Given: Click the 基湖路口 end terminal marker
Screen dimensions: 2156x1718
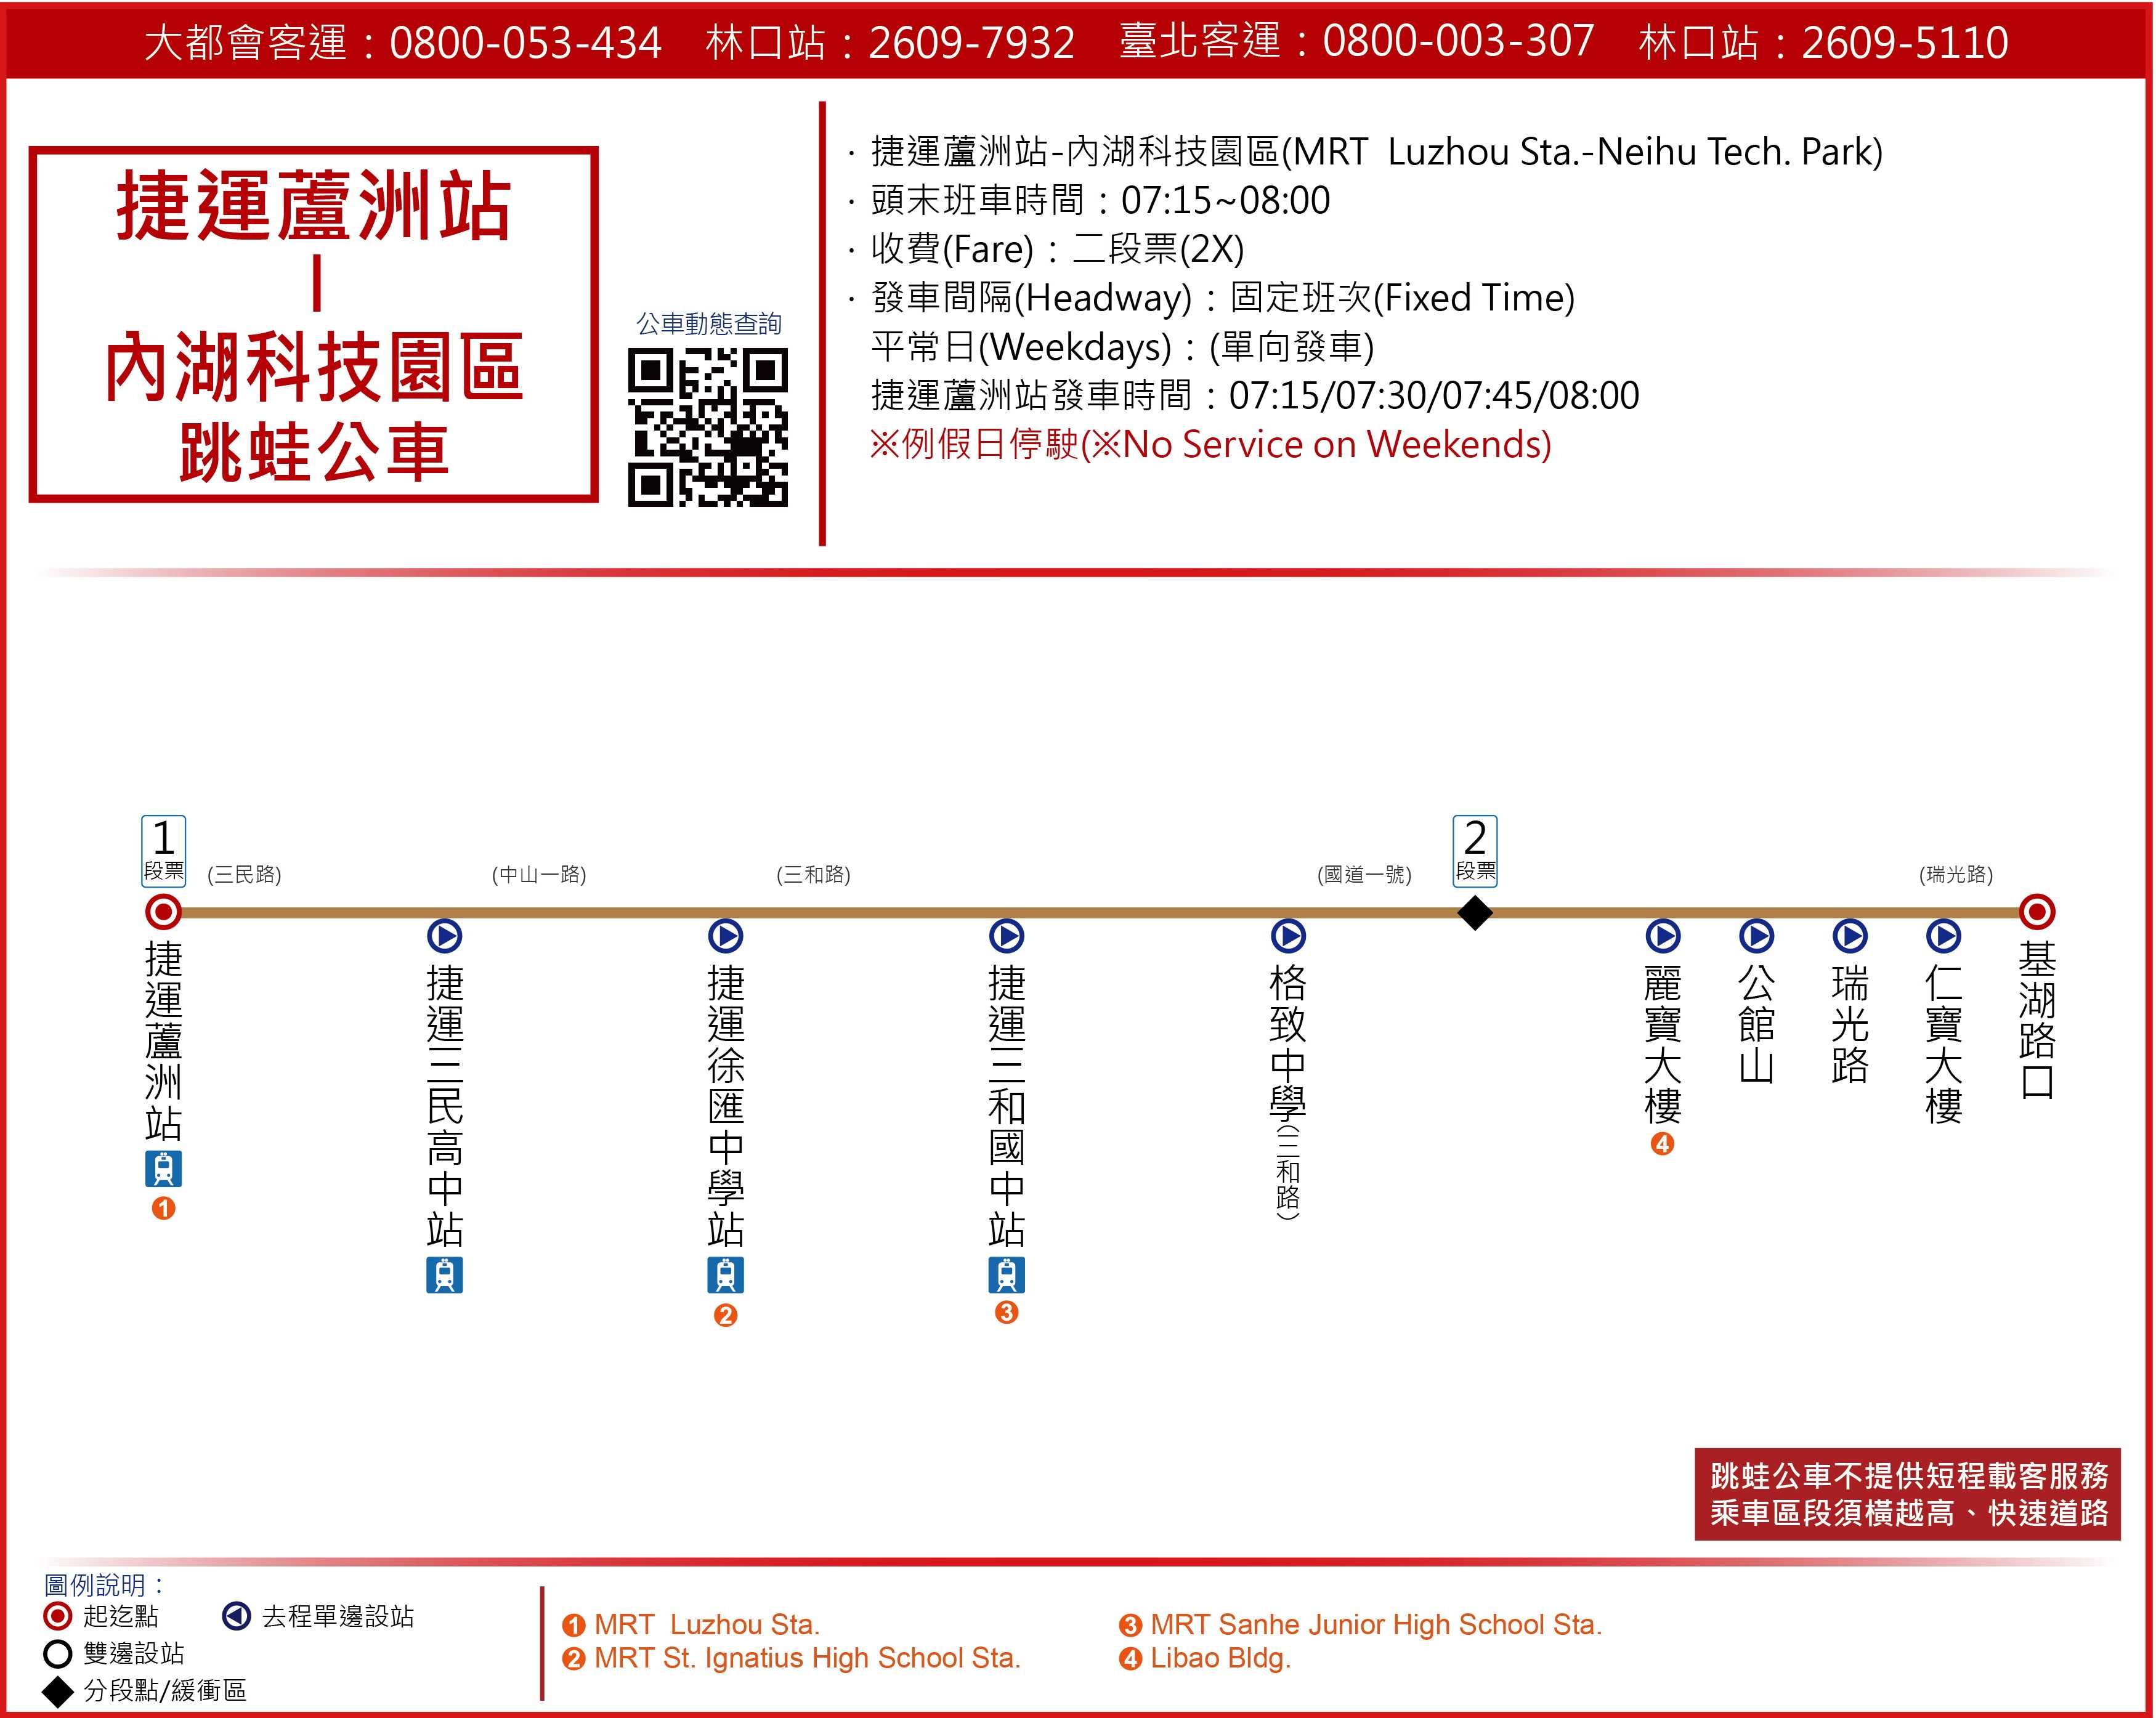Looking at the screenshot, I should tap(2037, 912).
